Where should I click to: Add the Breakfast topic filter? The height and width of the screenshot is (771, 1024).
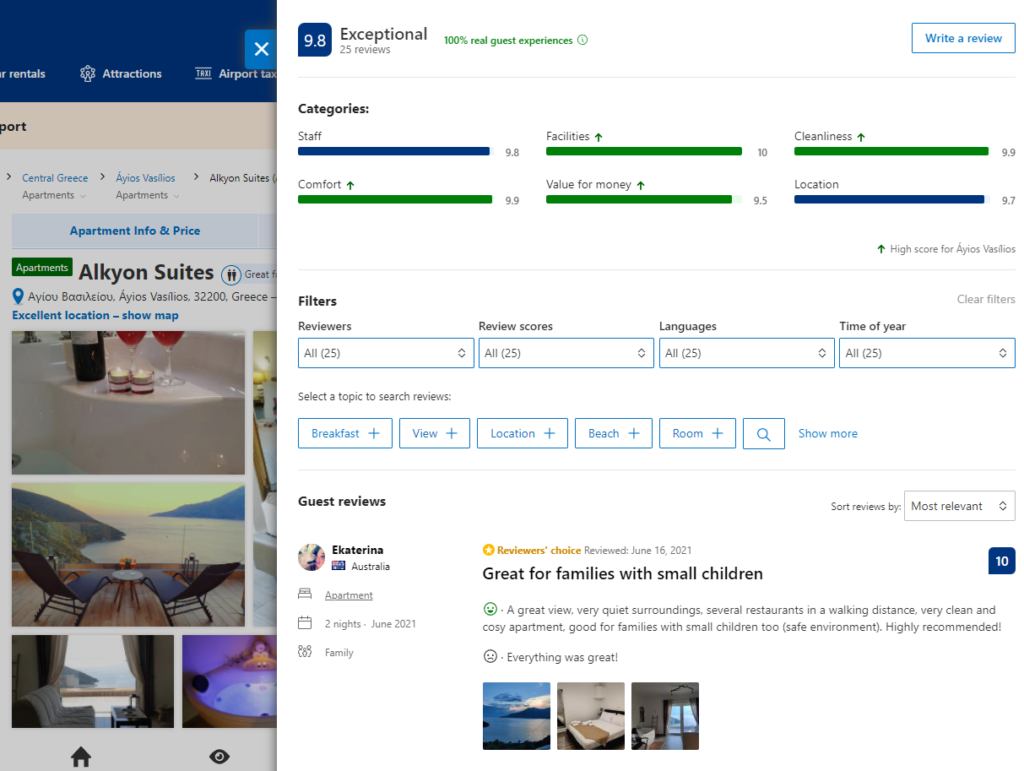coord(345,433)
